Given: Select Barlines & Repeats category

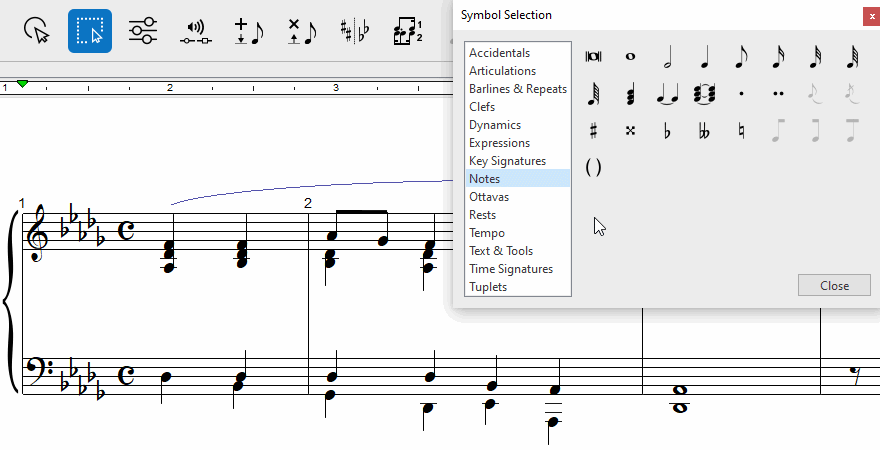Looking at the screenshot, I should pyautogui.click(x=518, y=89).
